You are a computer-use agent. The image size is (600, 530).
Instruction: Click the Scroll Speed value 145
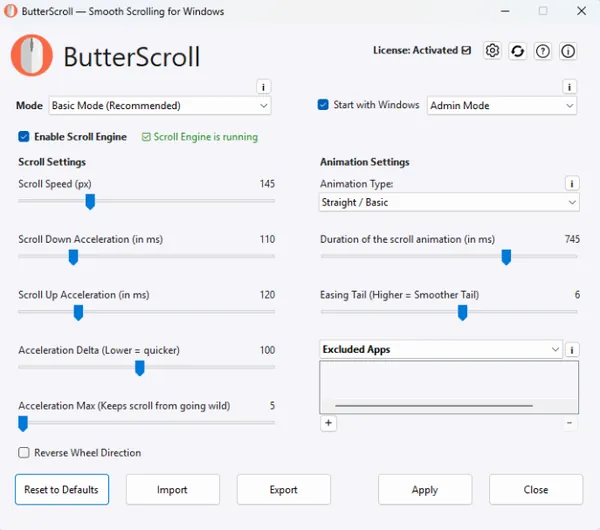[x=267, y=184]
